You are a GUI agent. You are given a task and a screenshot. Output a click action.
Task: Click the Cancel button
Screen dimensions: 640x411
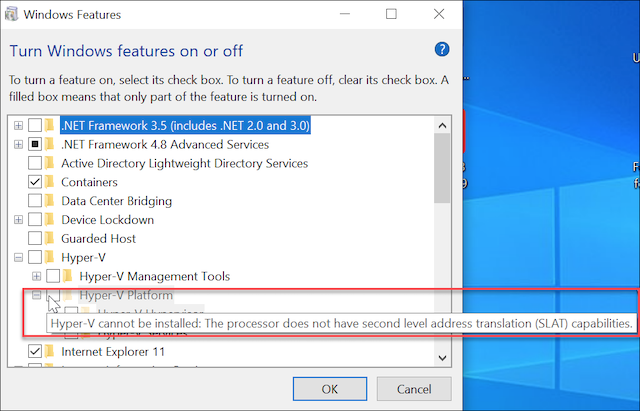point(414,389)
